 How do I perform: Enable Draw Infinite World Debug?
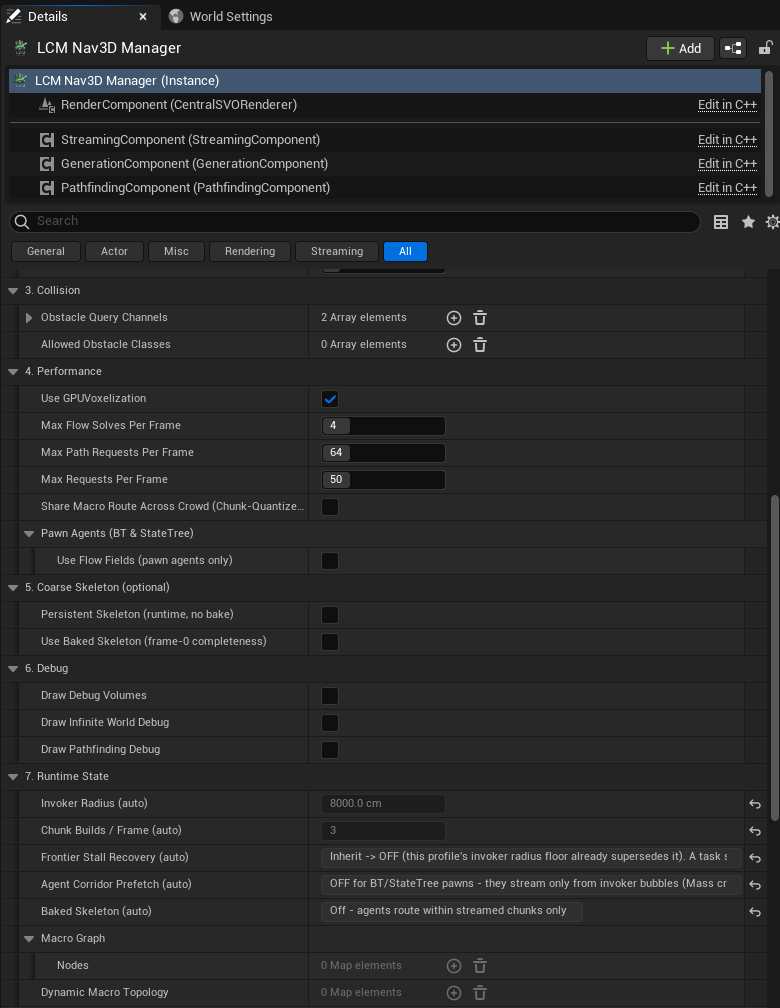tap(330, 723)
